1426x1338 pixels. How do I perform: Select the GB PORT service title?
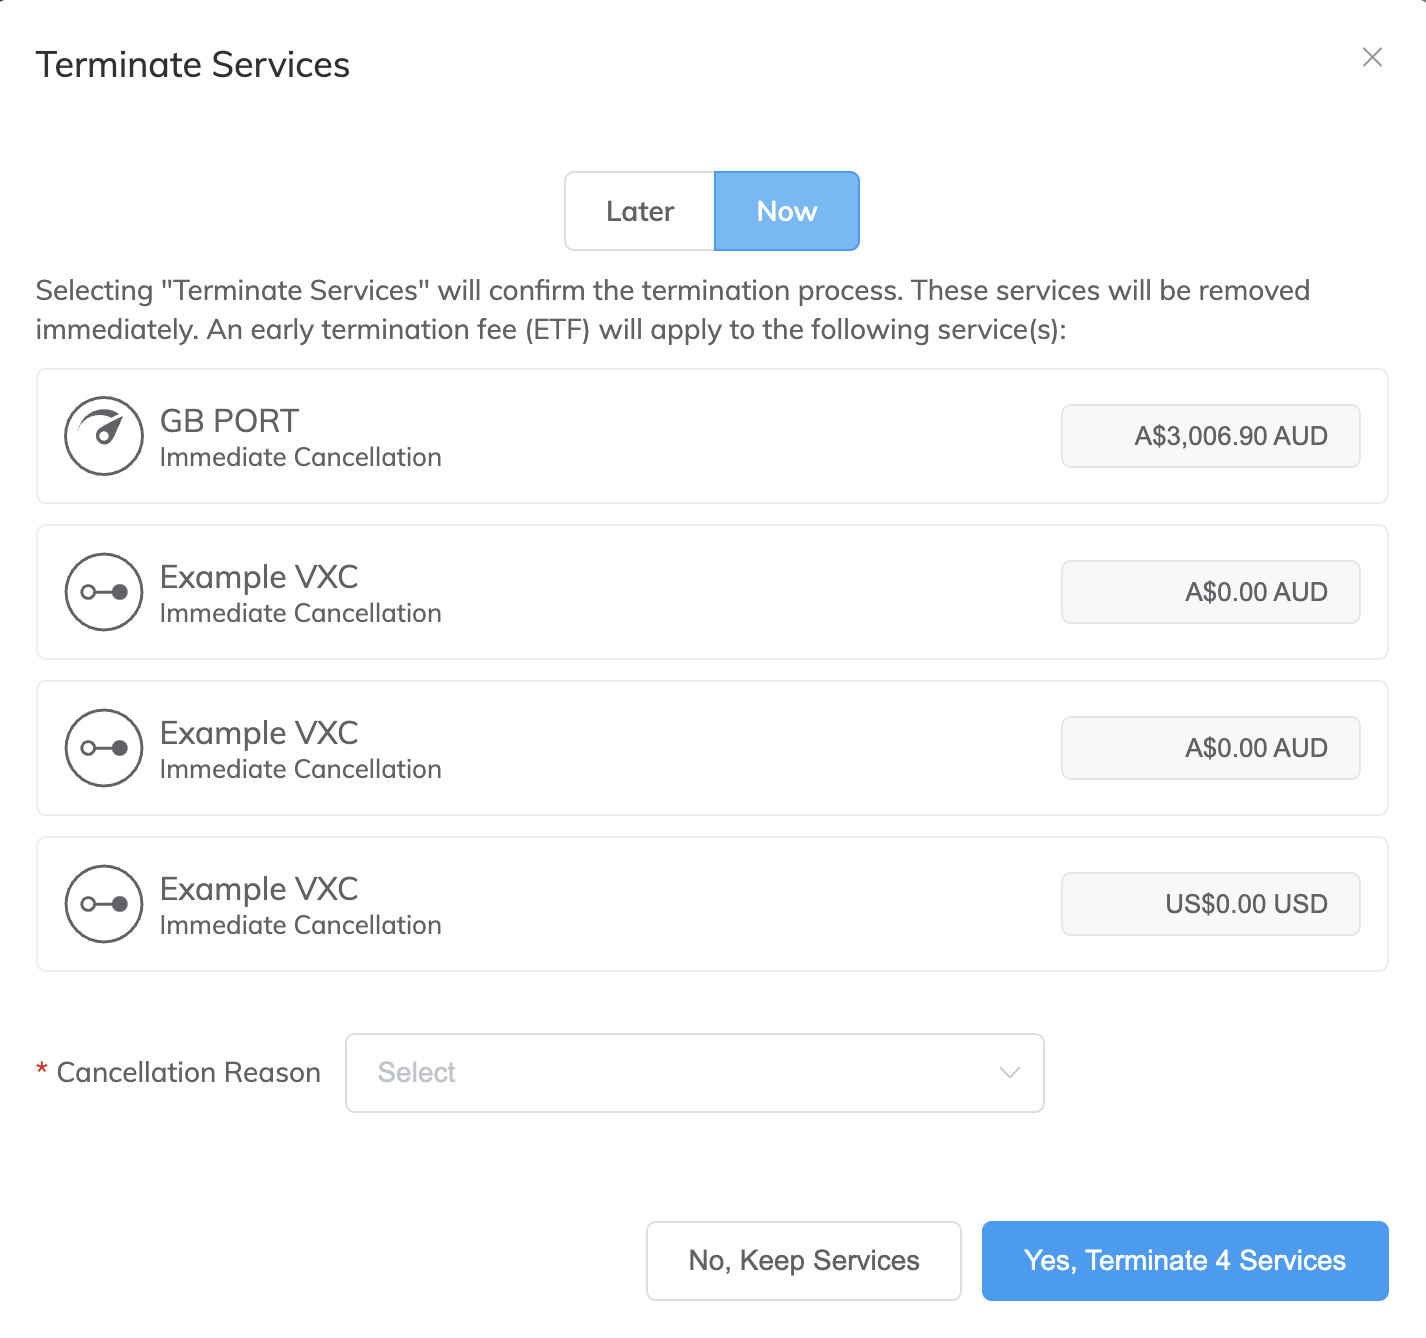pos(230,421)
